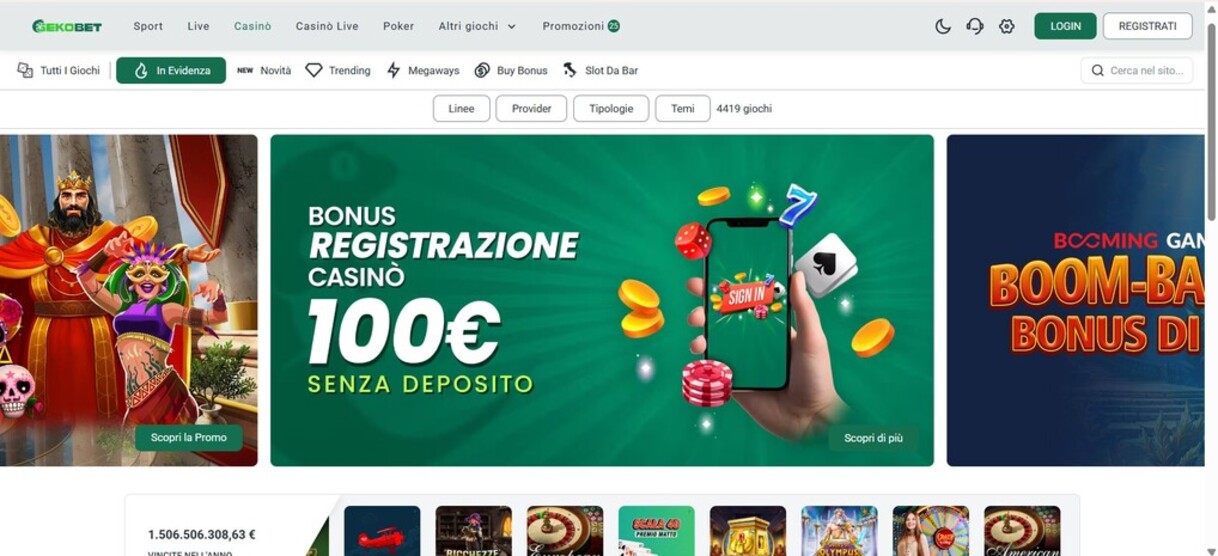This screenshot has height=556, width=1218.
Task: Expand Altri giochi dropdown menu
Action: pyautogui.click(x=477, y=26)
